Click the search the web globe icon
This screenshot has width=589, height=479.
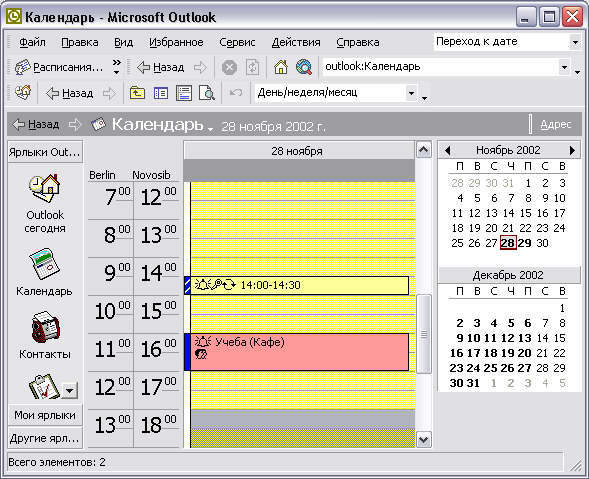tap(304, 67)
